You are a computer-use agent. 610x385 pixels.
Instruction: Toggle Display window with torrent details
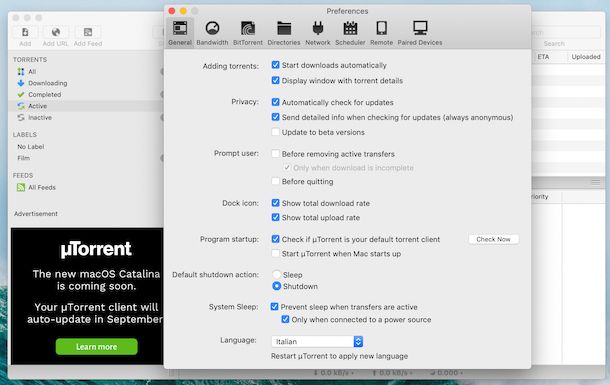275,80
